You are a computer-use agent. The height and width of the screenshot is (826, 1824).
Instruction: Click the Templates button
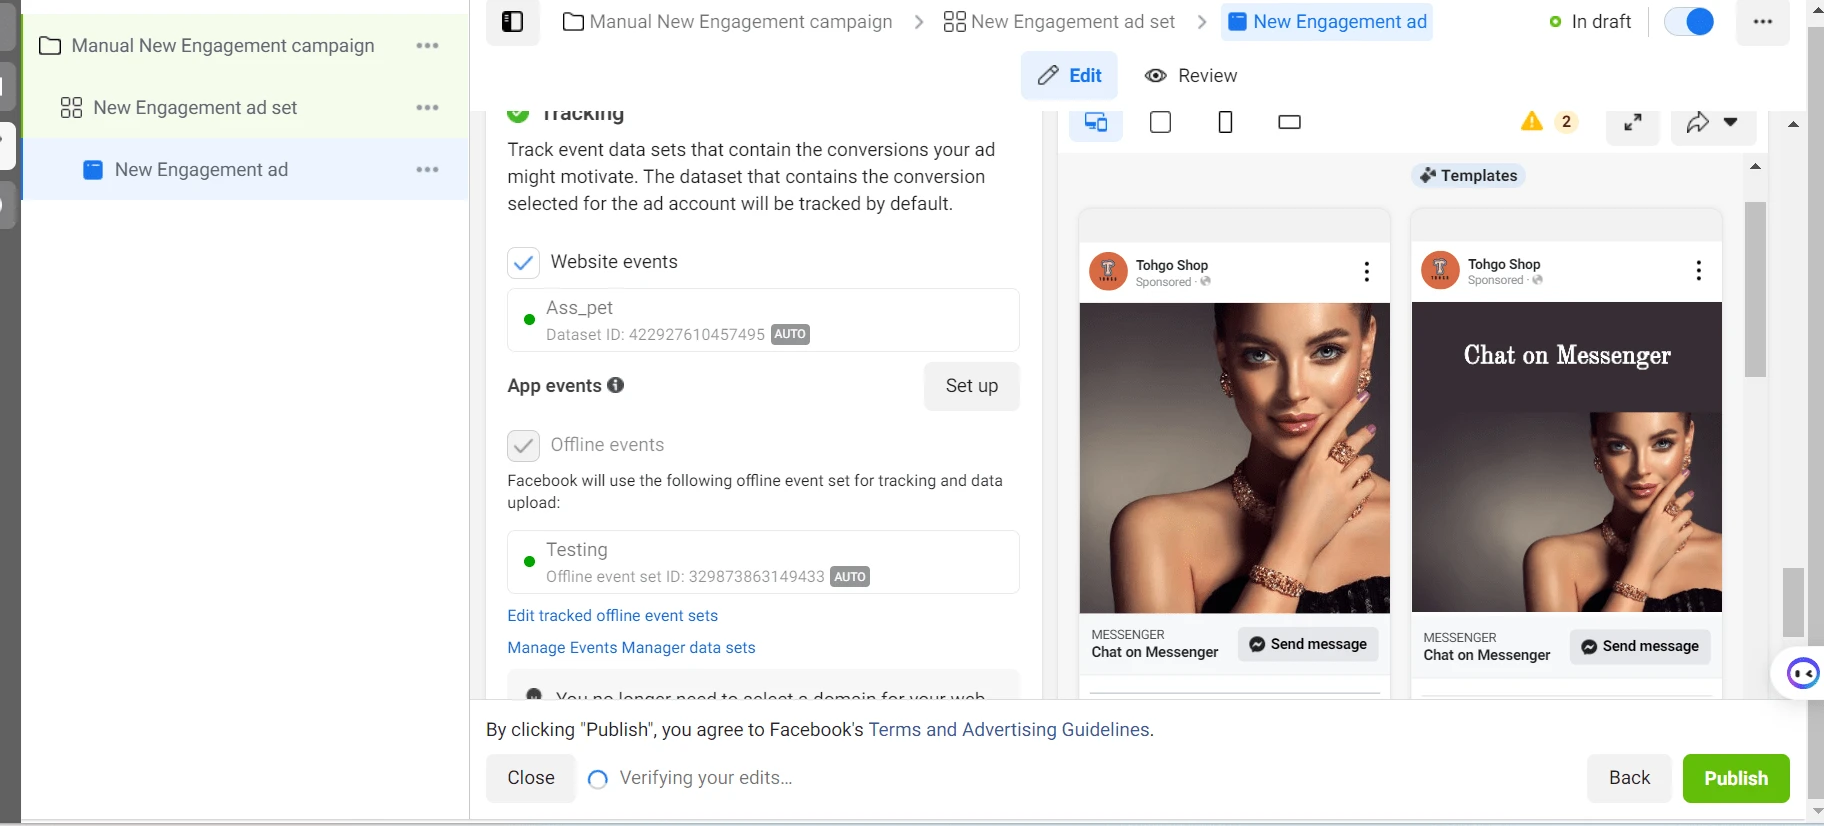click(1468, 176)
